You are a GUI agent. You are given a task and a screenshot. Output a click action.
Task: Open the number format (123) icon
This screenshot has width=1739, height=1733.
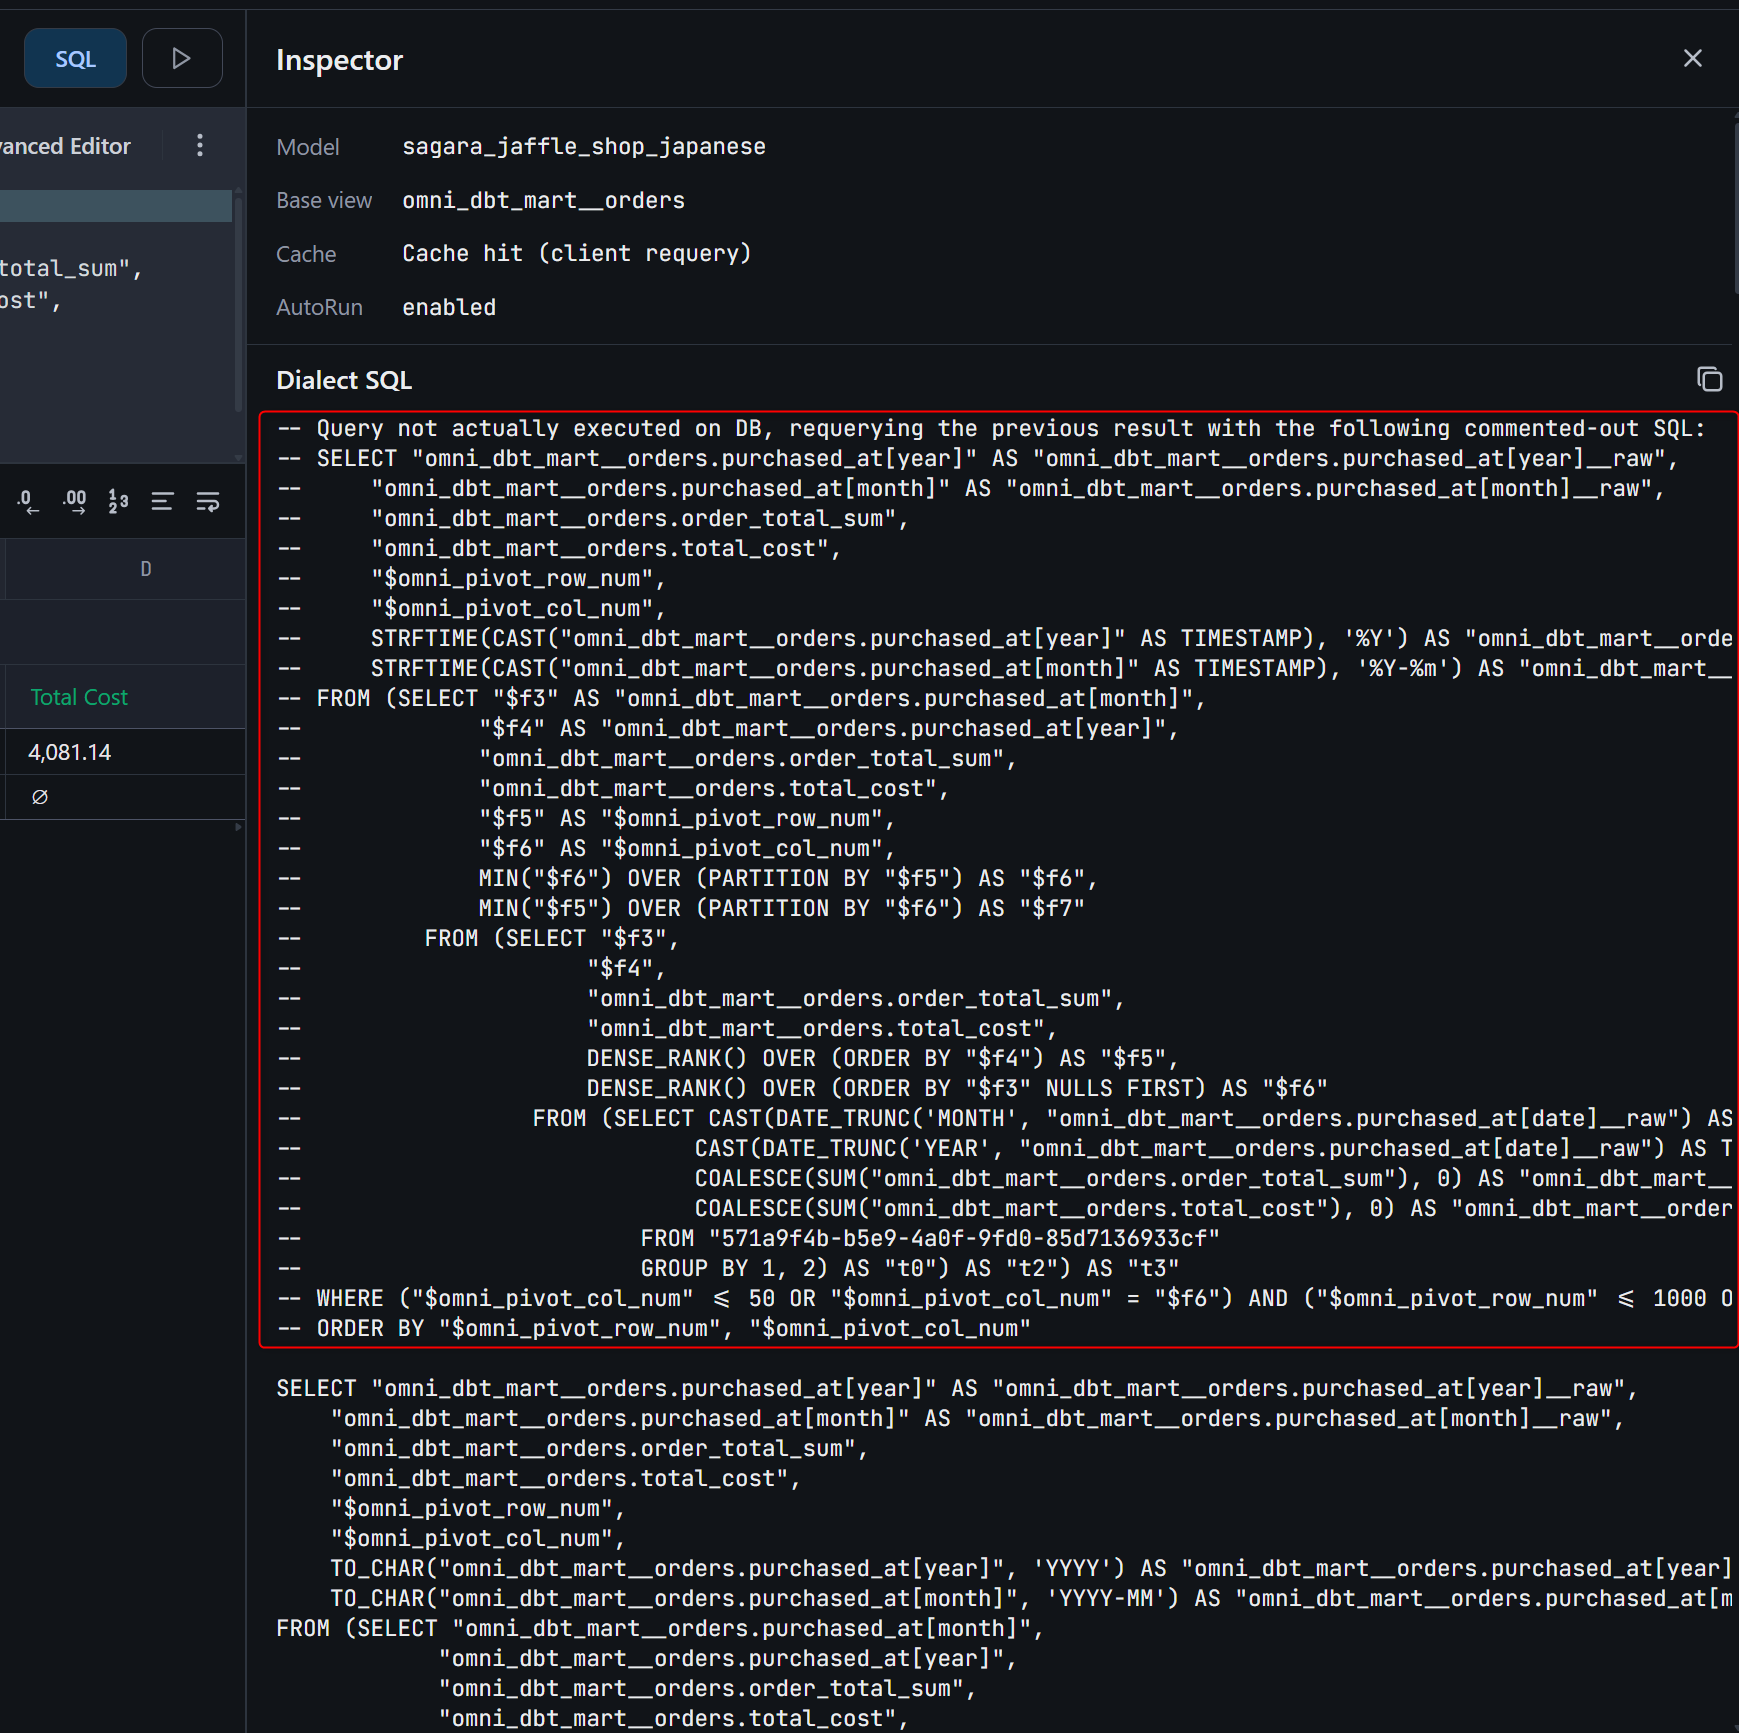point(118,501)
